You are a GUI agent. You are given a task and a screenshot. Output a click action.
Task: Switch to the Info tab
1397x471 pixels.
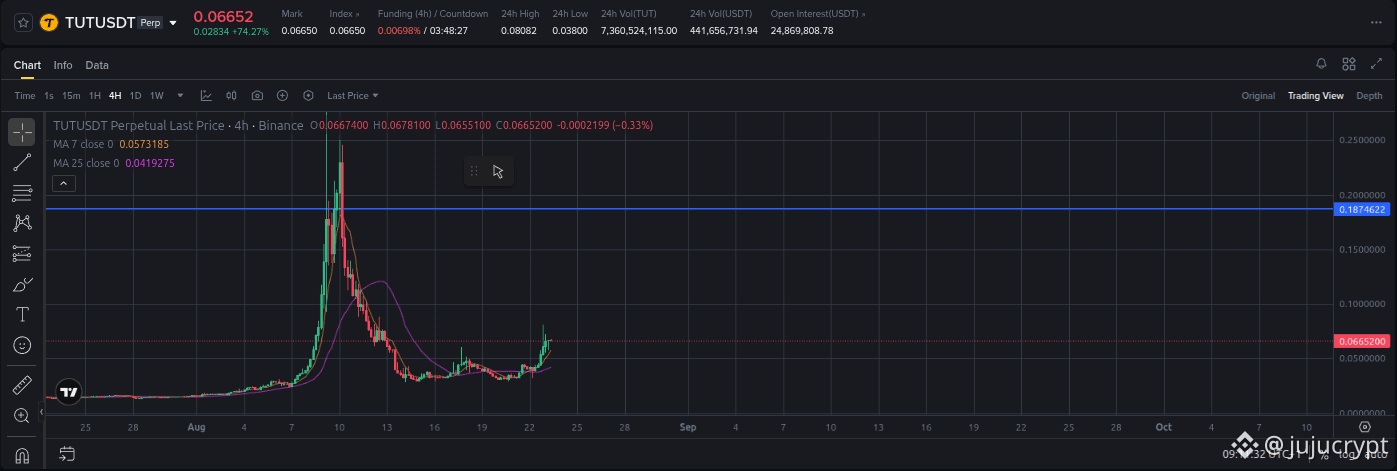click(63, 65)
